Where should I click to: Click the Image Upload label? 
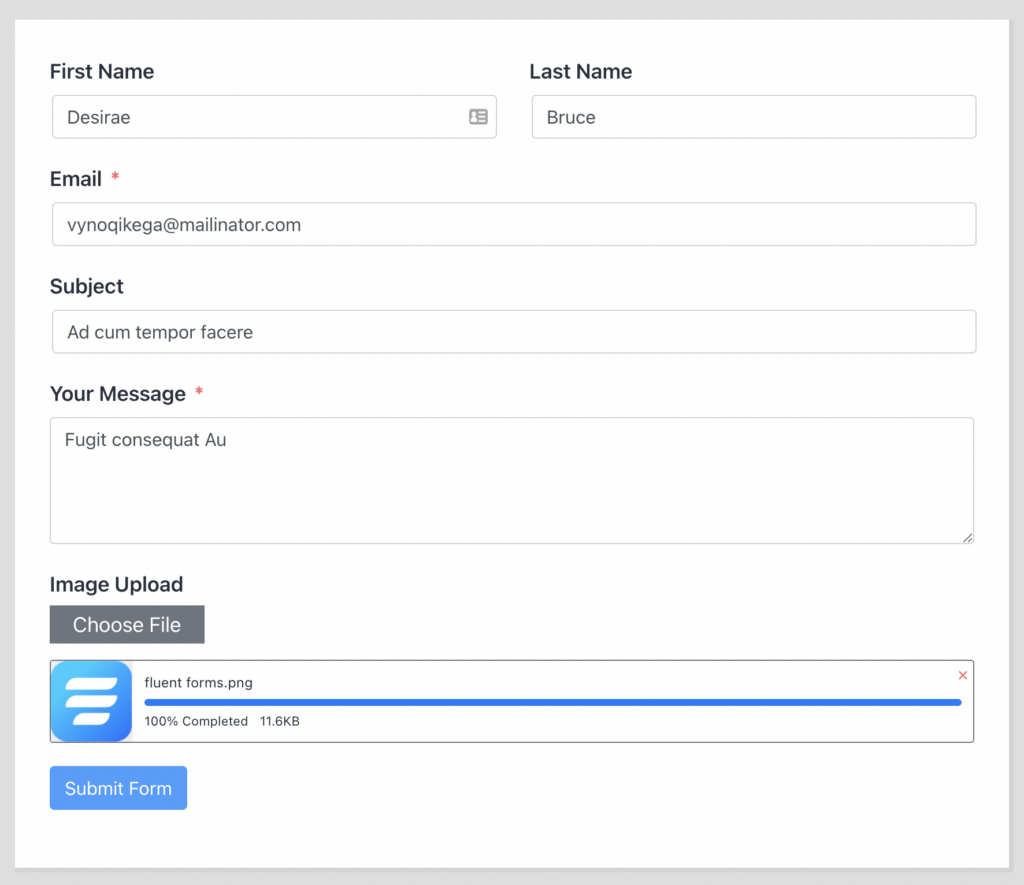[x=116, y=584]
